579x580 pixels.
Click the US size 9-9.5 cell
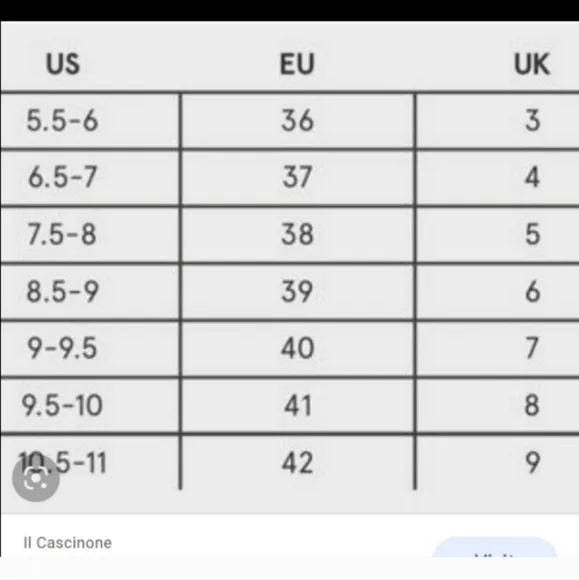(x=90, y=348)
